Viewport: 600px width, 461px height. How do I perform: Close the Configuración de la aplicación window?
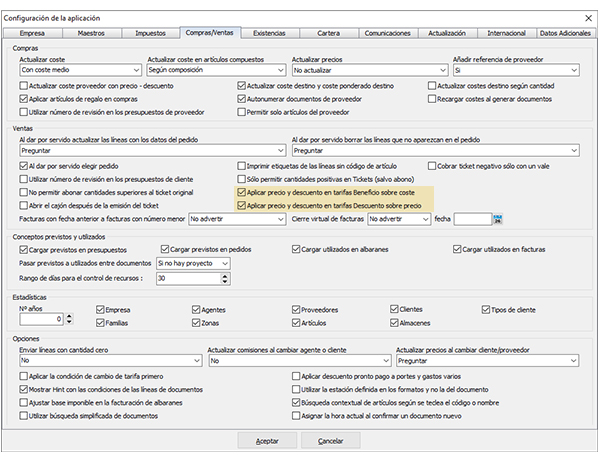point(588,19)
